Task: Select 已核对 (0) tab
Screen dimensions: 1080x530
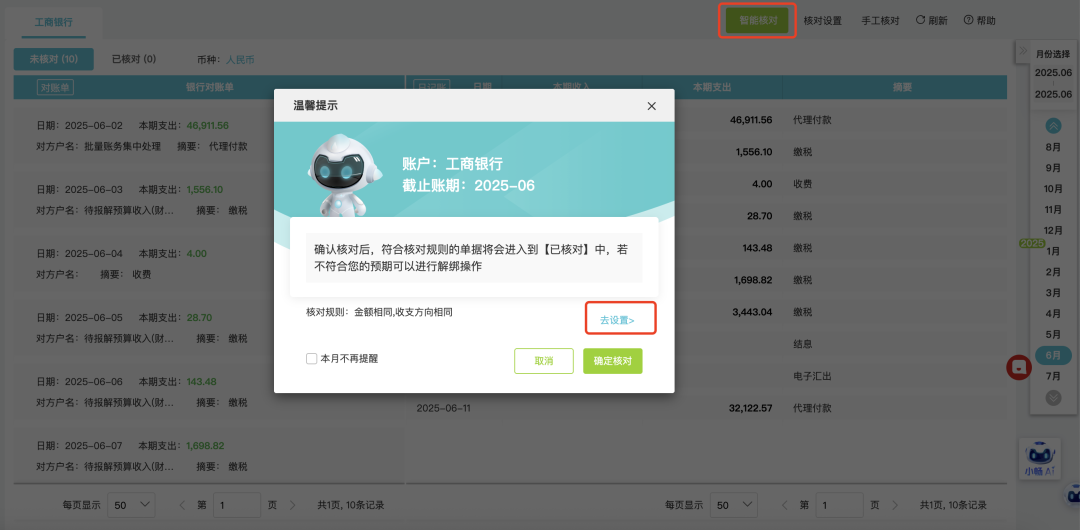Action: [x=134, y=59]
